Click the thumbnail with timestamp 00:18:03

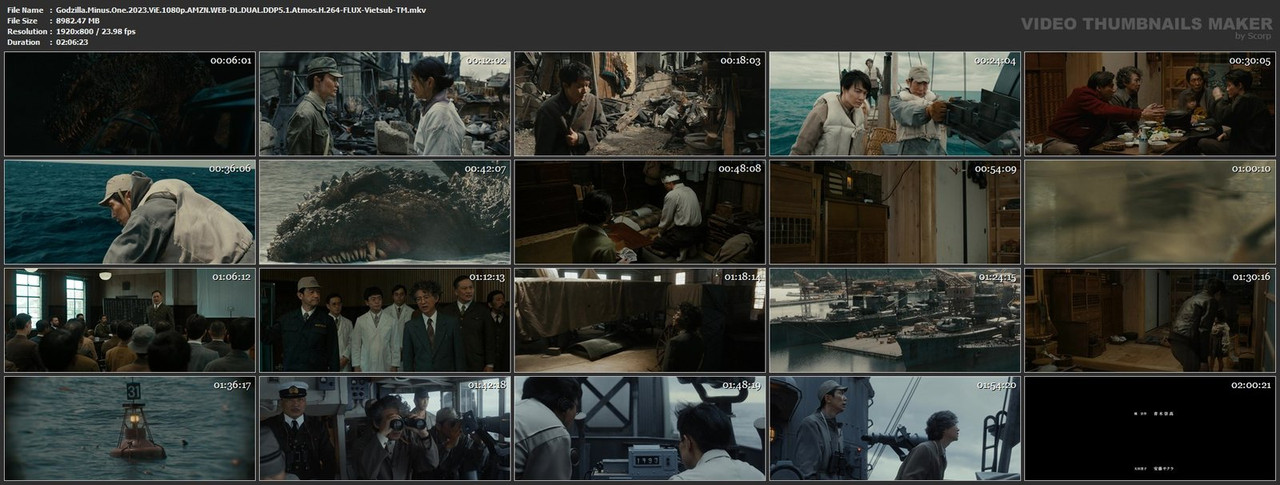[640, 104]
